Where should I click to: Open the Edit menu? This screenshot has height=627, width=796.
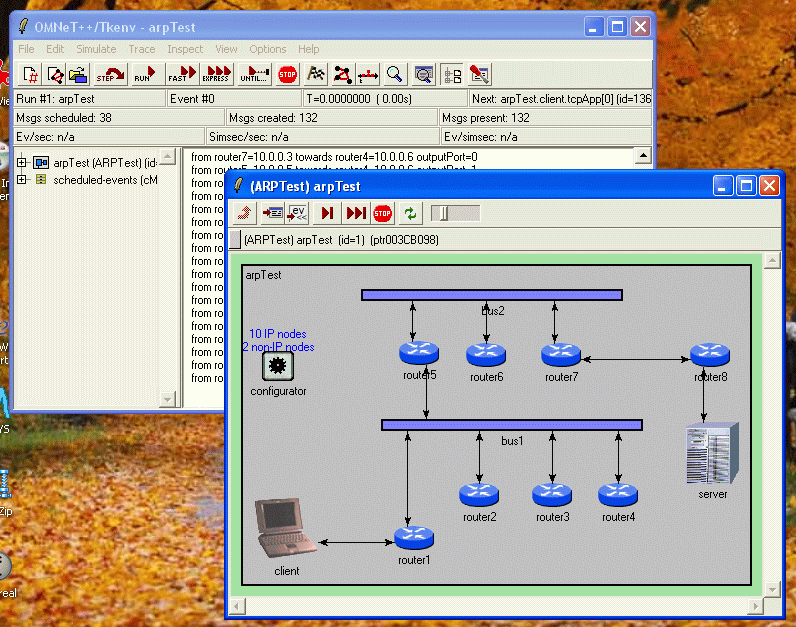pyautogui.click(x=55, y=49)
